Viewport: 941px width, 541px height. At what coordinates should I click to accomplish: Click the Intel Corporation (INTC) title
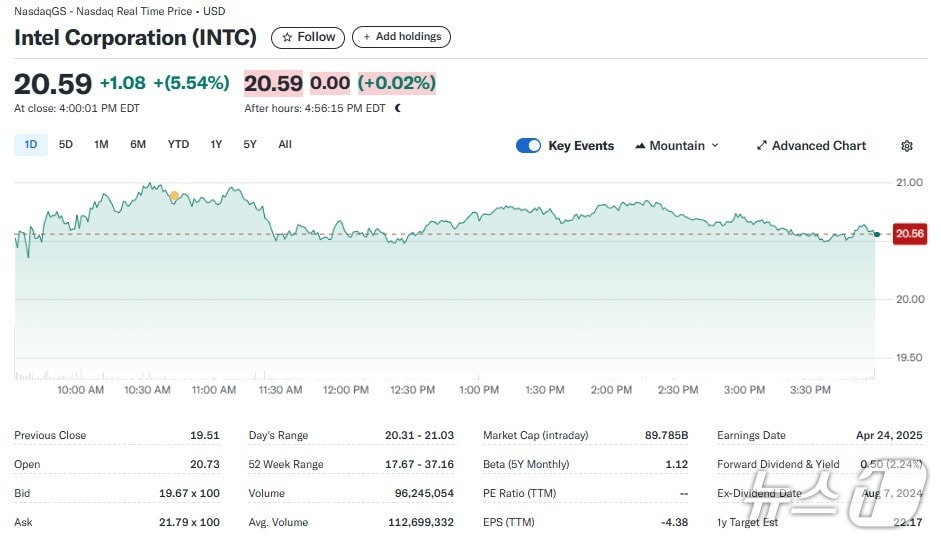pyautogui.click(x=135, y=38)
